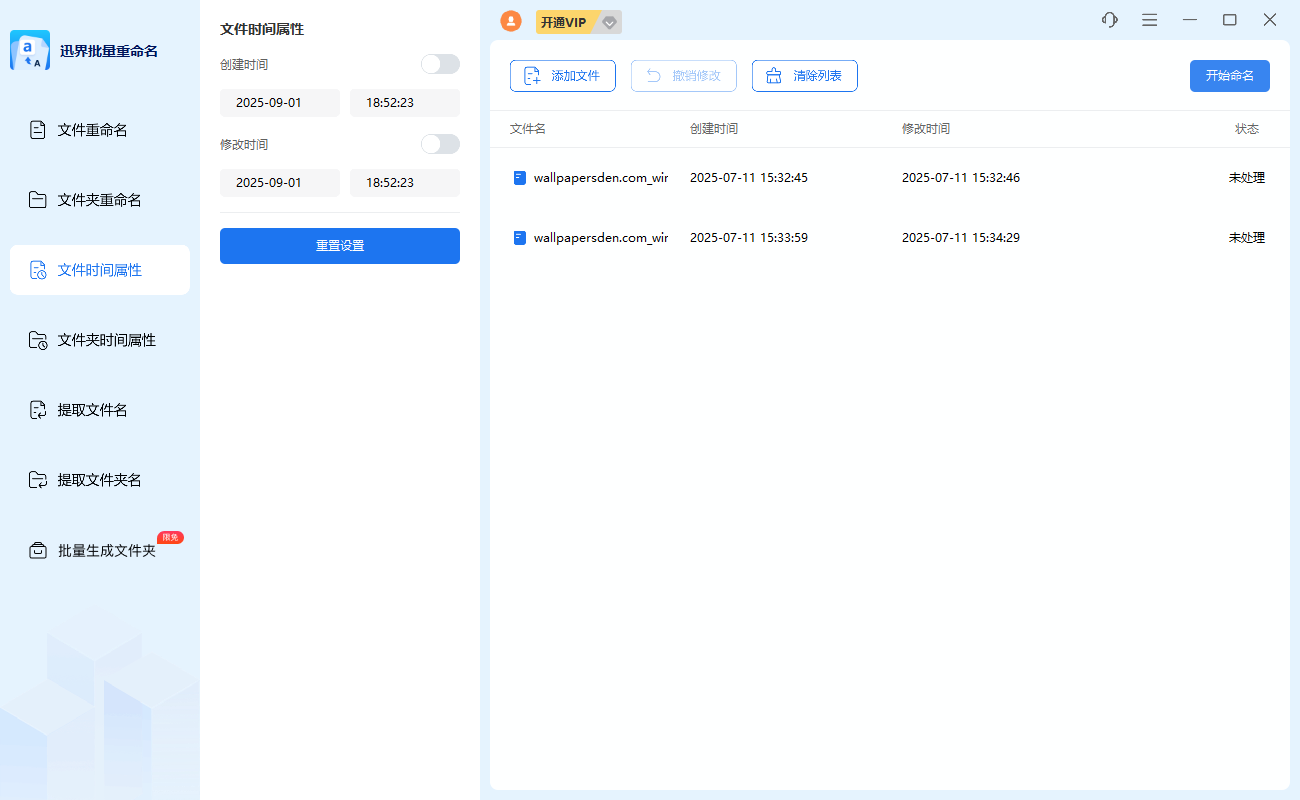Click the 开始命名 start button

(1229, 76)
